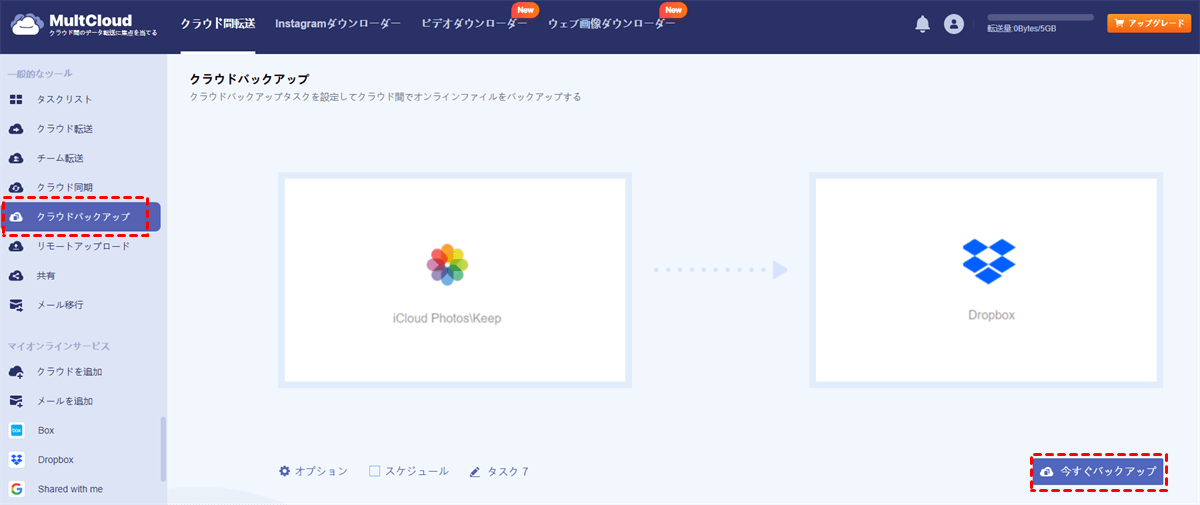
Task: Click the large Dropbox logo icon
Action: click(988, 261)
